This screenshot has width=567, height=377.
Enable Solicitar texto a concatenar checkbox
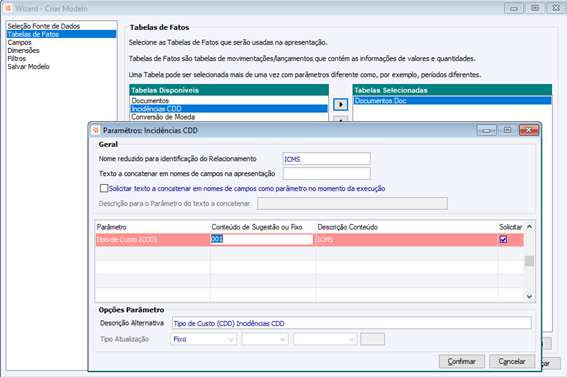point(104,188)
